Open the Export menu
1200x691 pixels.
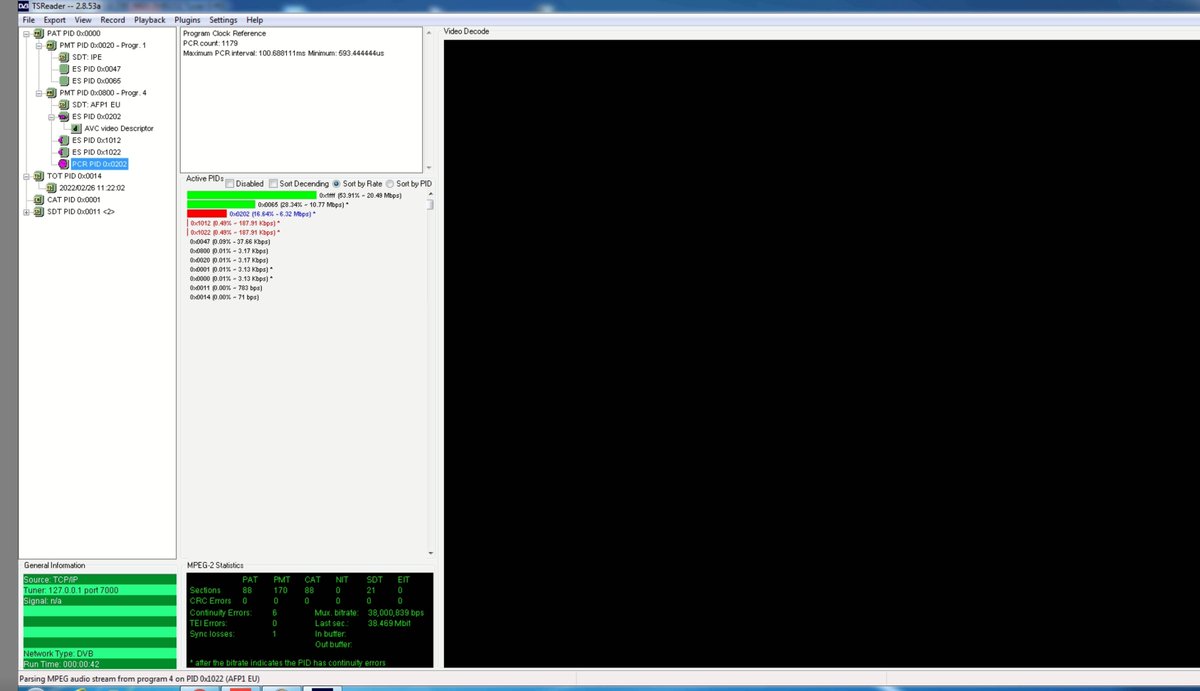[54, 20]
